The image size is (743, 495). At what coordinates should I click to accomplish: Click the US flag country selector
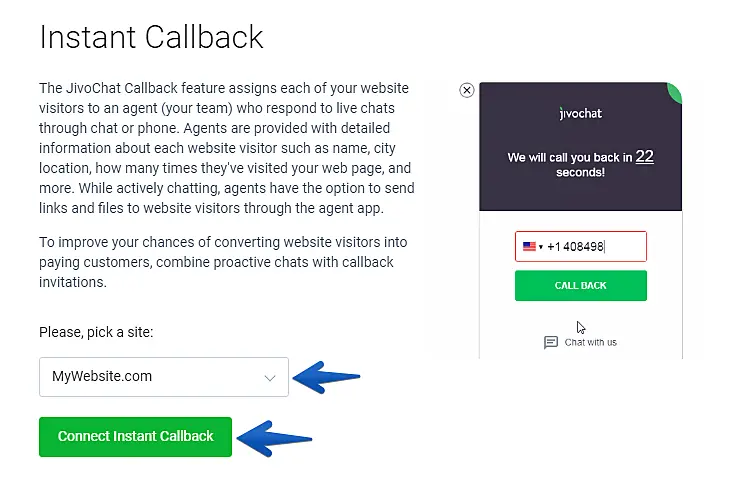click(x=529, y=246)
